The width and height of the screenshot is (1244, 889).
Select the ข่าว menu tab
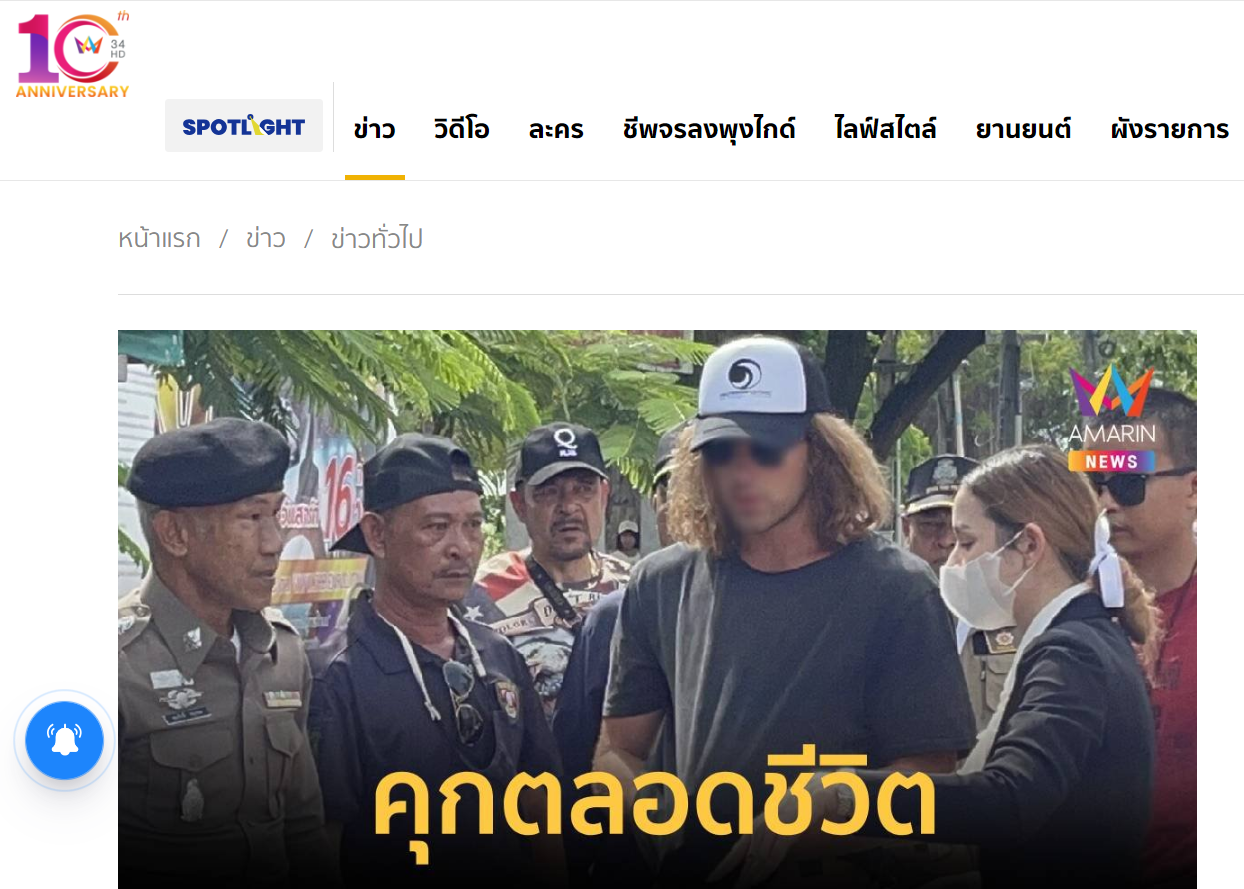point(374,129)
